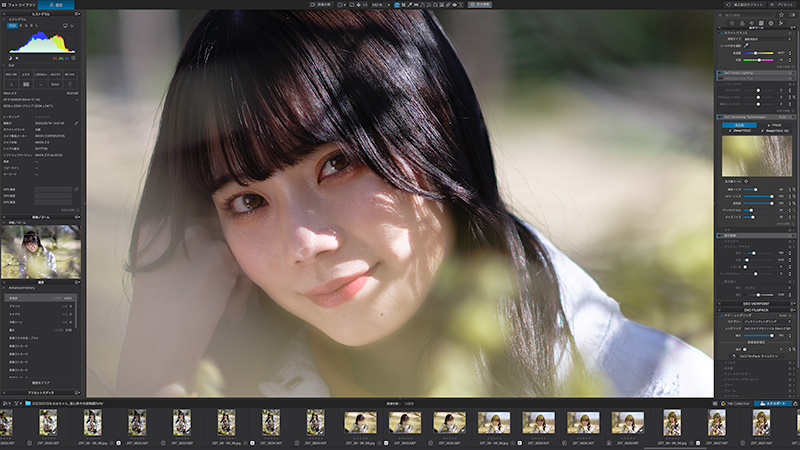Toggle DxO ClearView Plus on/off
Image resolution: width=800 pixels, height=450 pixels.
(x=721, y=79)
